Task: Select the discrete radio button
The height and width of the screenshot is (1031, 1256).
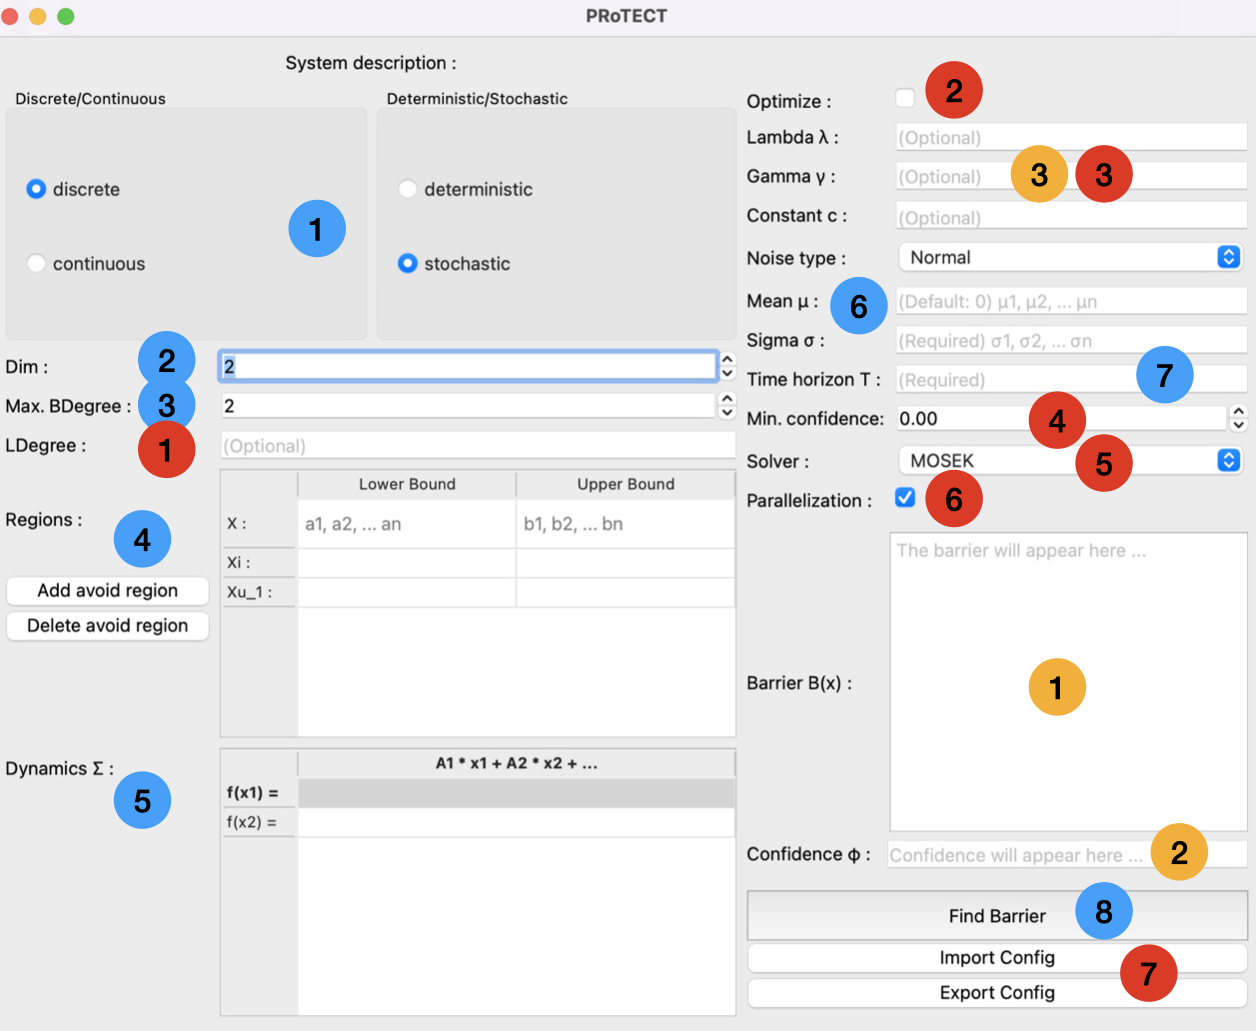Action: coord(36,189)
